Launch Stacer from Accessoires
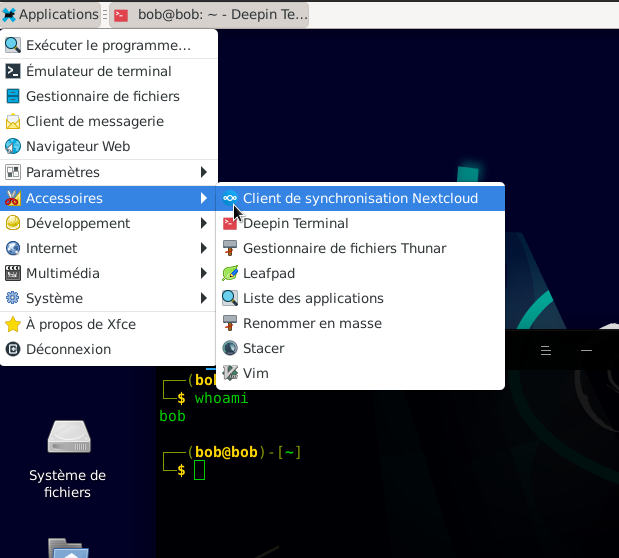Image resolution: width=619 pixels, height=558 pixels. 360,348
